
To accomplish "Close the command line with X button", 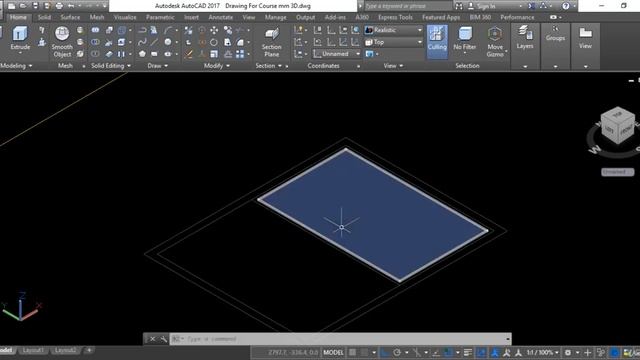I will click(152, 339).
